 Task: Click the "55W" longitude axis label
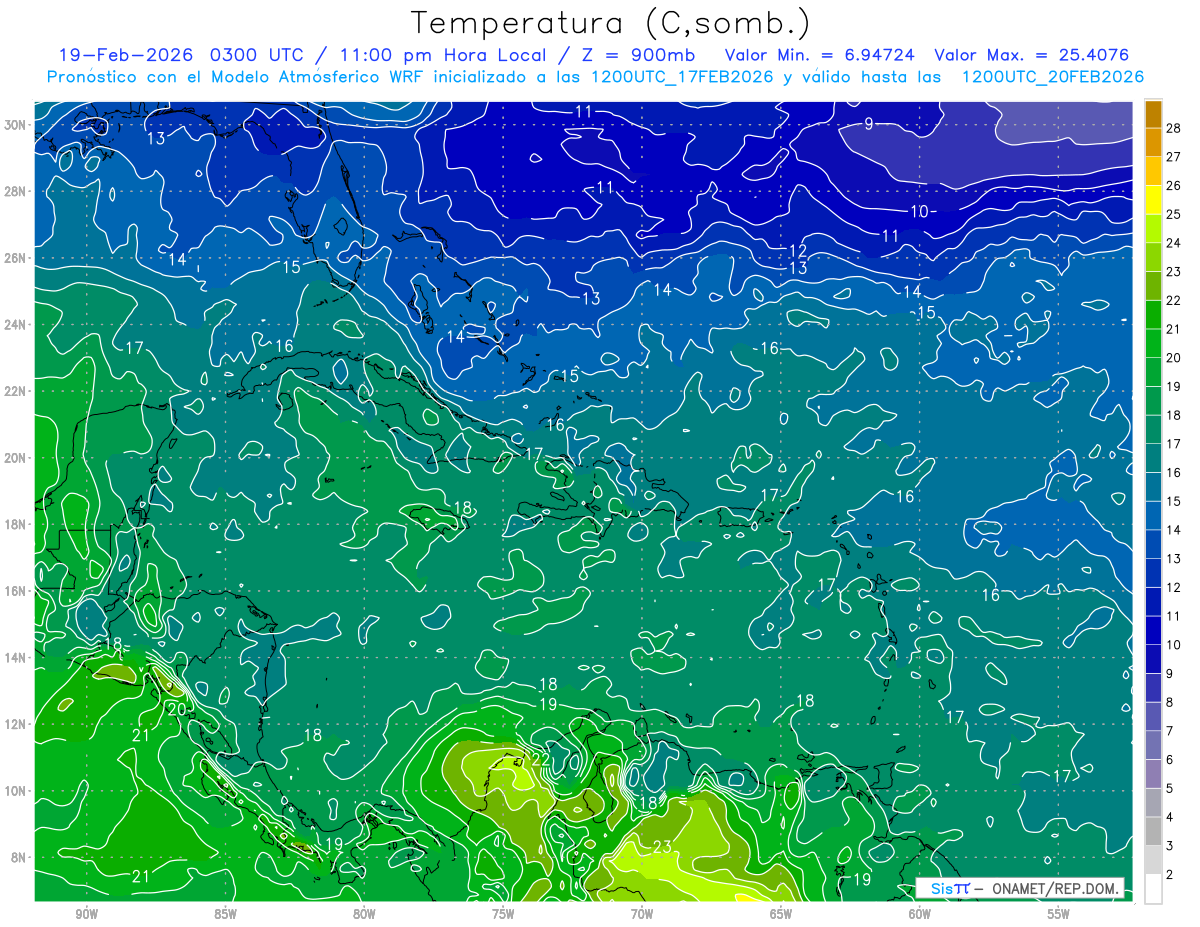[x=1059, y=914]
